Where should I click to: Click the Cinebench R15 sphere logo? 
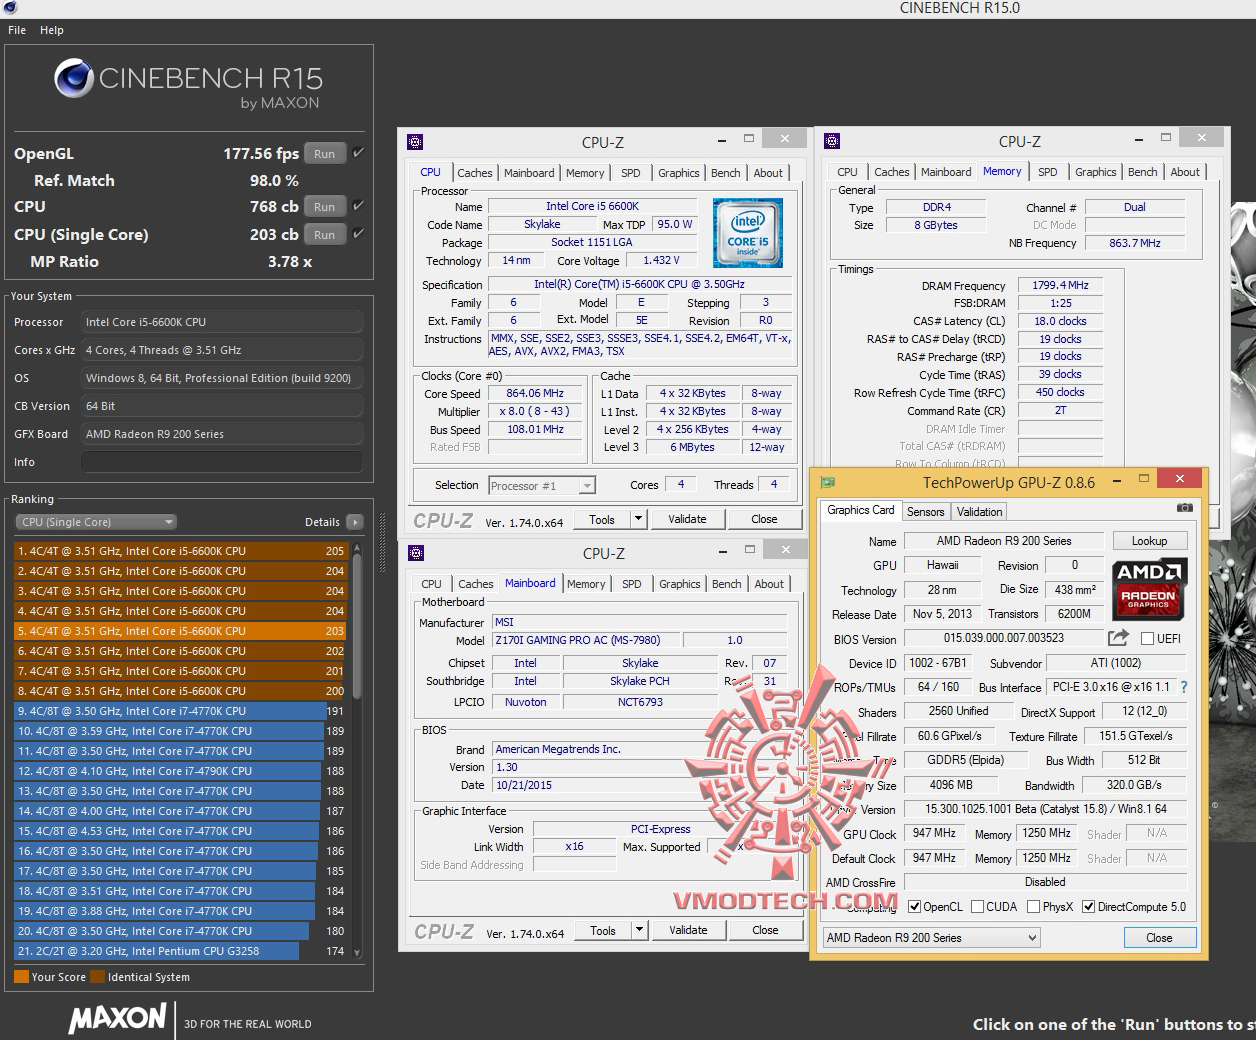74,78
